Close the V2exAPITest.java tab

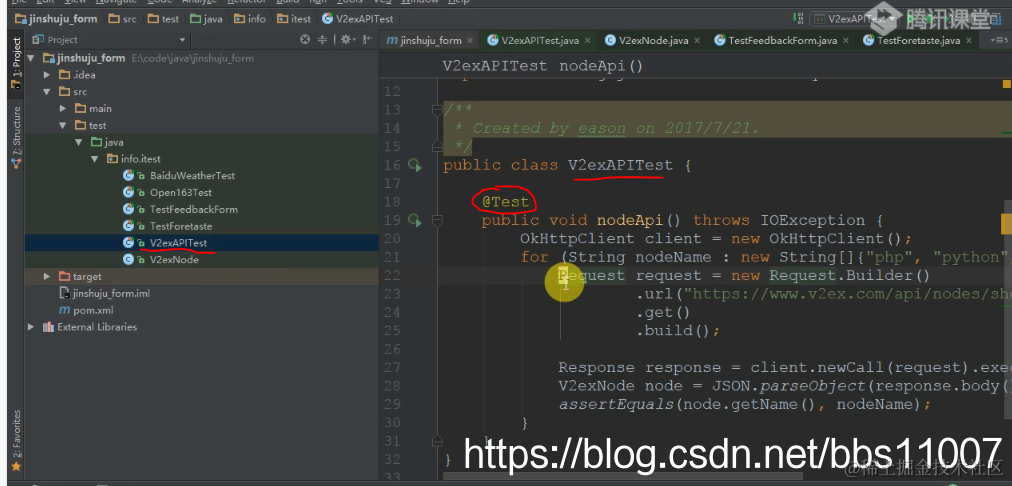(x=587, y=41)
